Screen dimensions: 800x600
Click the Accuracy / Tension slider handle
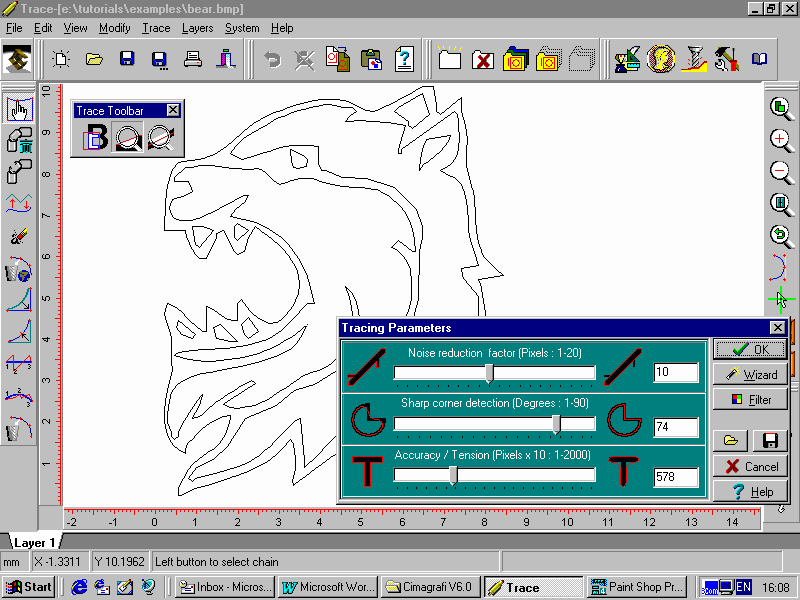(453, 476)
